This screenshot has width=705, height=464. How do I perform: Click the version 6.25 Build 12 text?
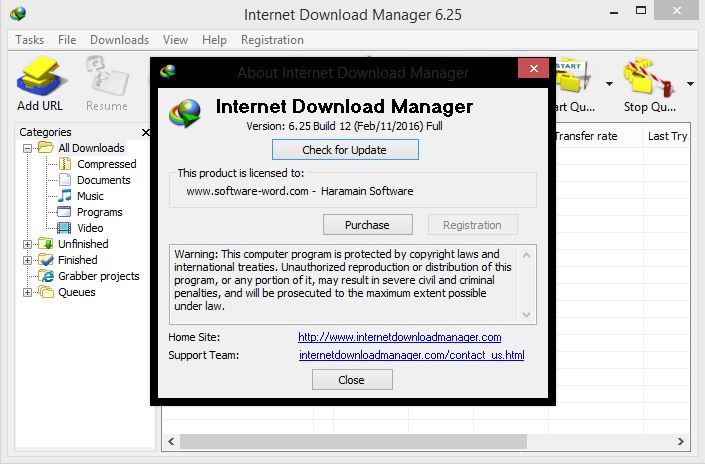click(344, 126)
